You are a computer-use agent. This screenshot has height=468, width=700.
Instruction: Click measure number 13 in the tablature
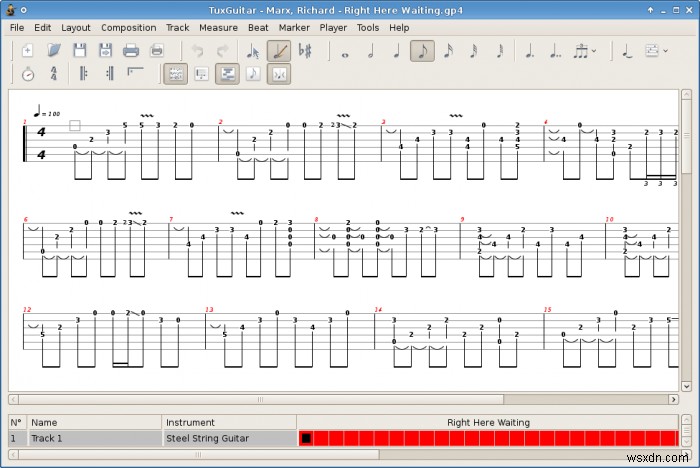tap(209, 309)
